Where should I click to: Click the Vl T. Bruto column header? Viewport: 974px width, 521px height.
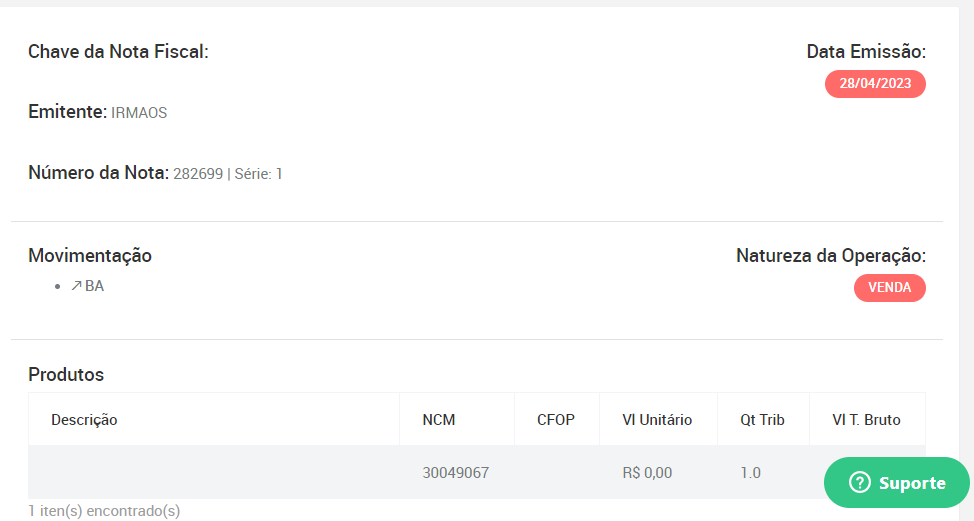(x=867, y=420)
